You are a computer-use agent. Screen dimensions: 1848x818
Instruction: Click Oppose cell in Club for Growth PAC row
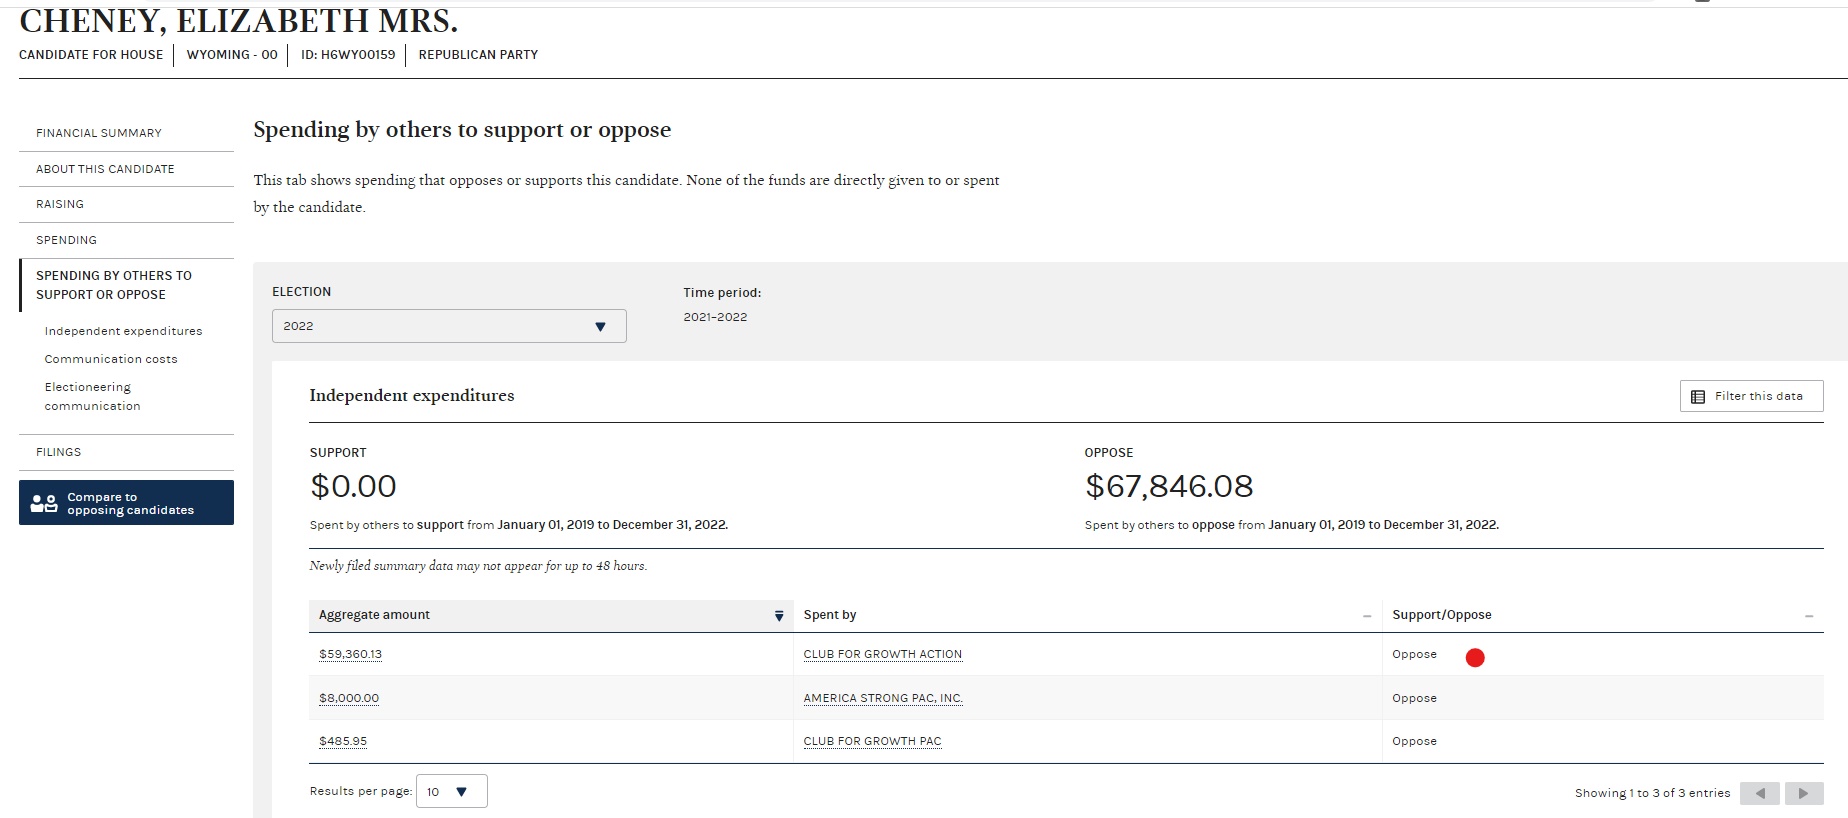1414,741
